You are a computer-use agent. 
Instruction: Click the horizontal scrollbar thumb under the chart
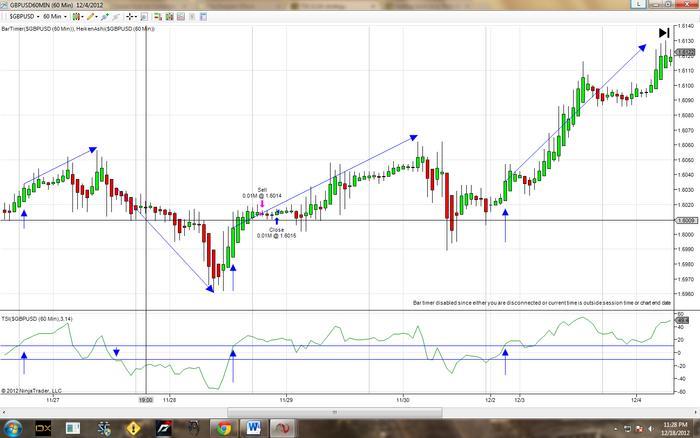(335, 412)
